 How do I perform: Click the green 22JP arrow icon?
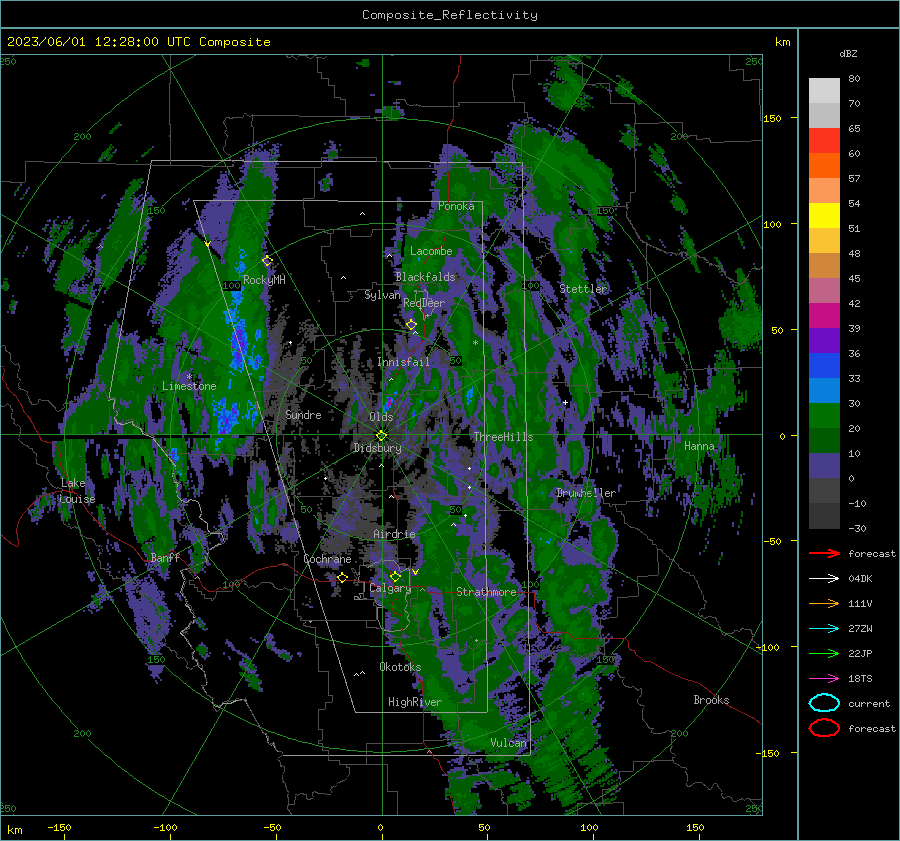pos(824,653)
